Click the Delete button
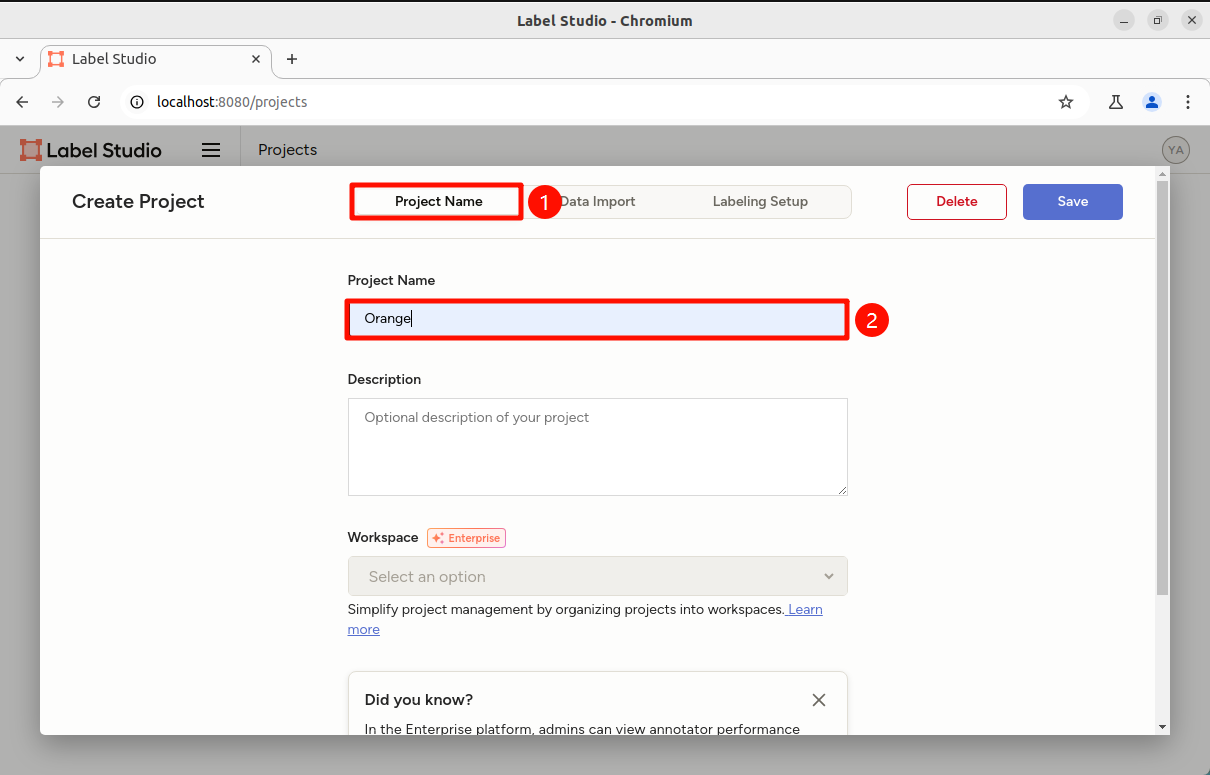Viewport: 1210px width, 775px height. pyautogui.click(x=957, y=201)
